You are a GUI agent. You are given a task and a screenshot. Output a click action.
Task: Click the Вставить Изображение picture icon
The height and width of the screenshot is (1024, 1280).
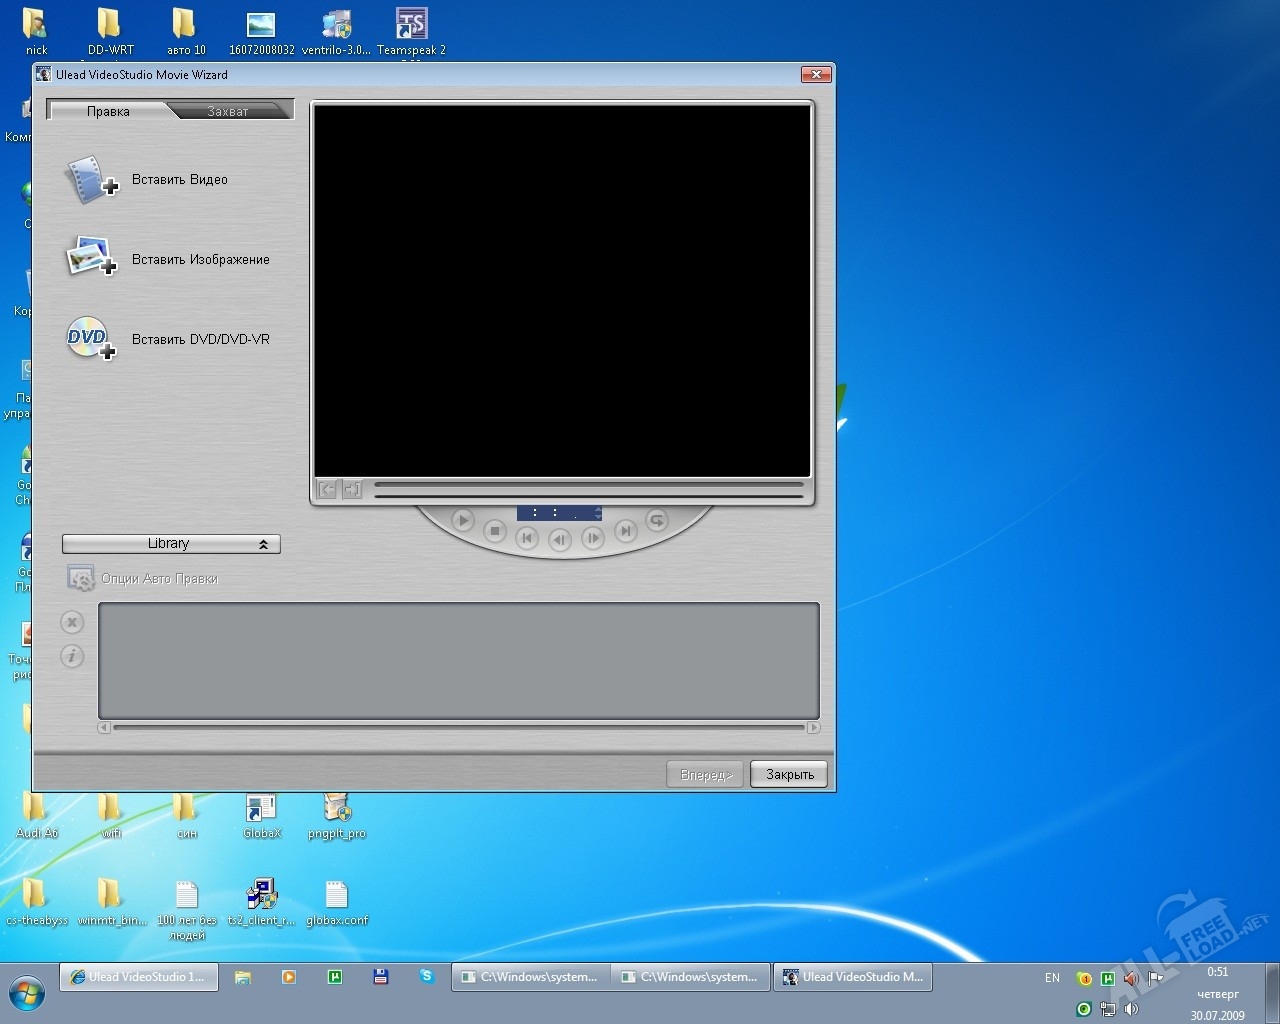[91, 257]
